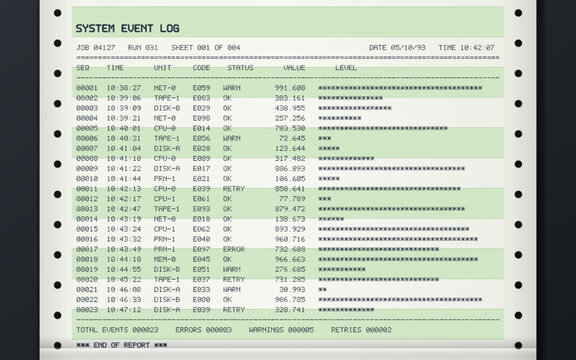Image resolution: width=576 pixels, height=360 pixels.
Task: Click the 'MEM-0' unit cell
Action: pos(165,259)
